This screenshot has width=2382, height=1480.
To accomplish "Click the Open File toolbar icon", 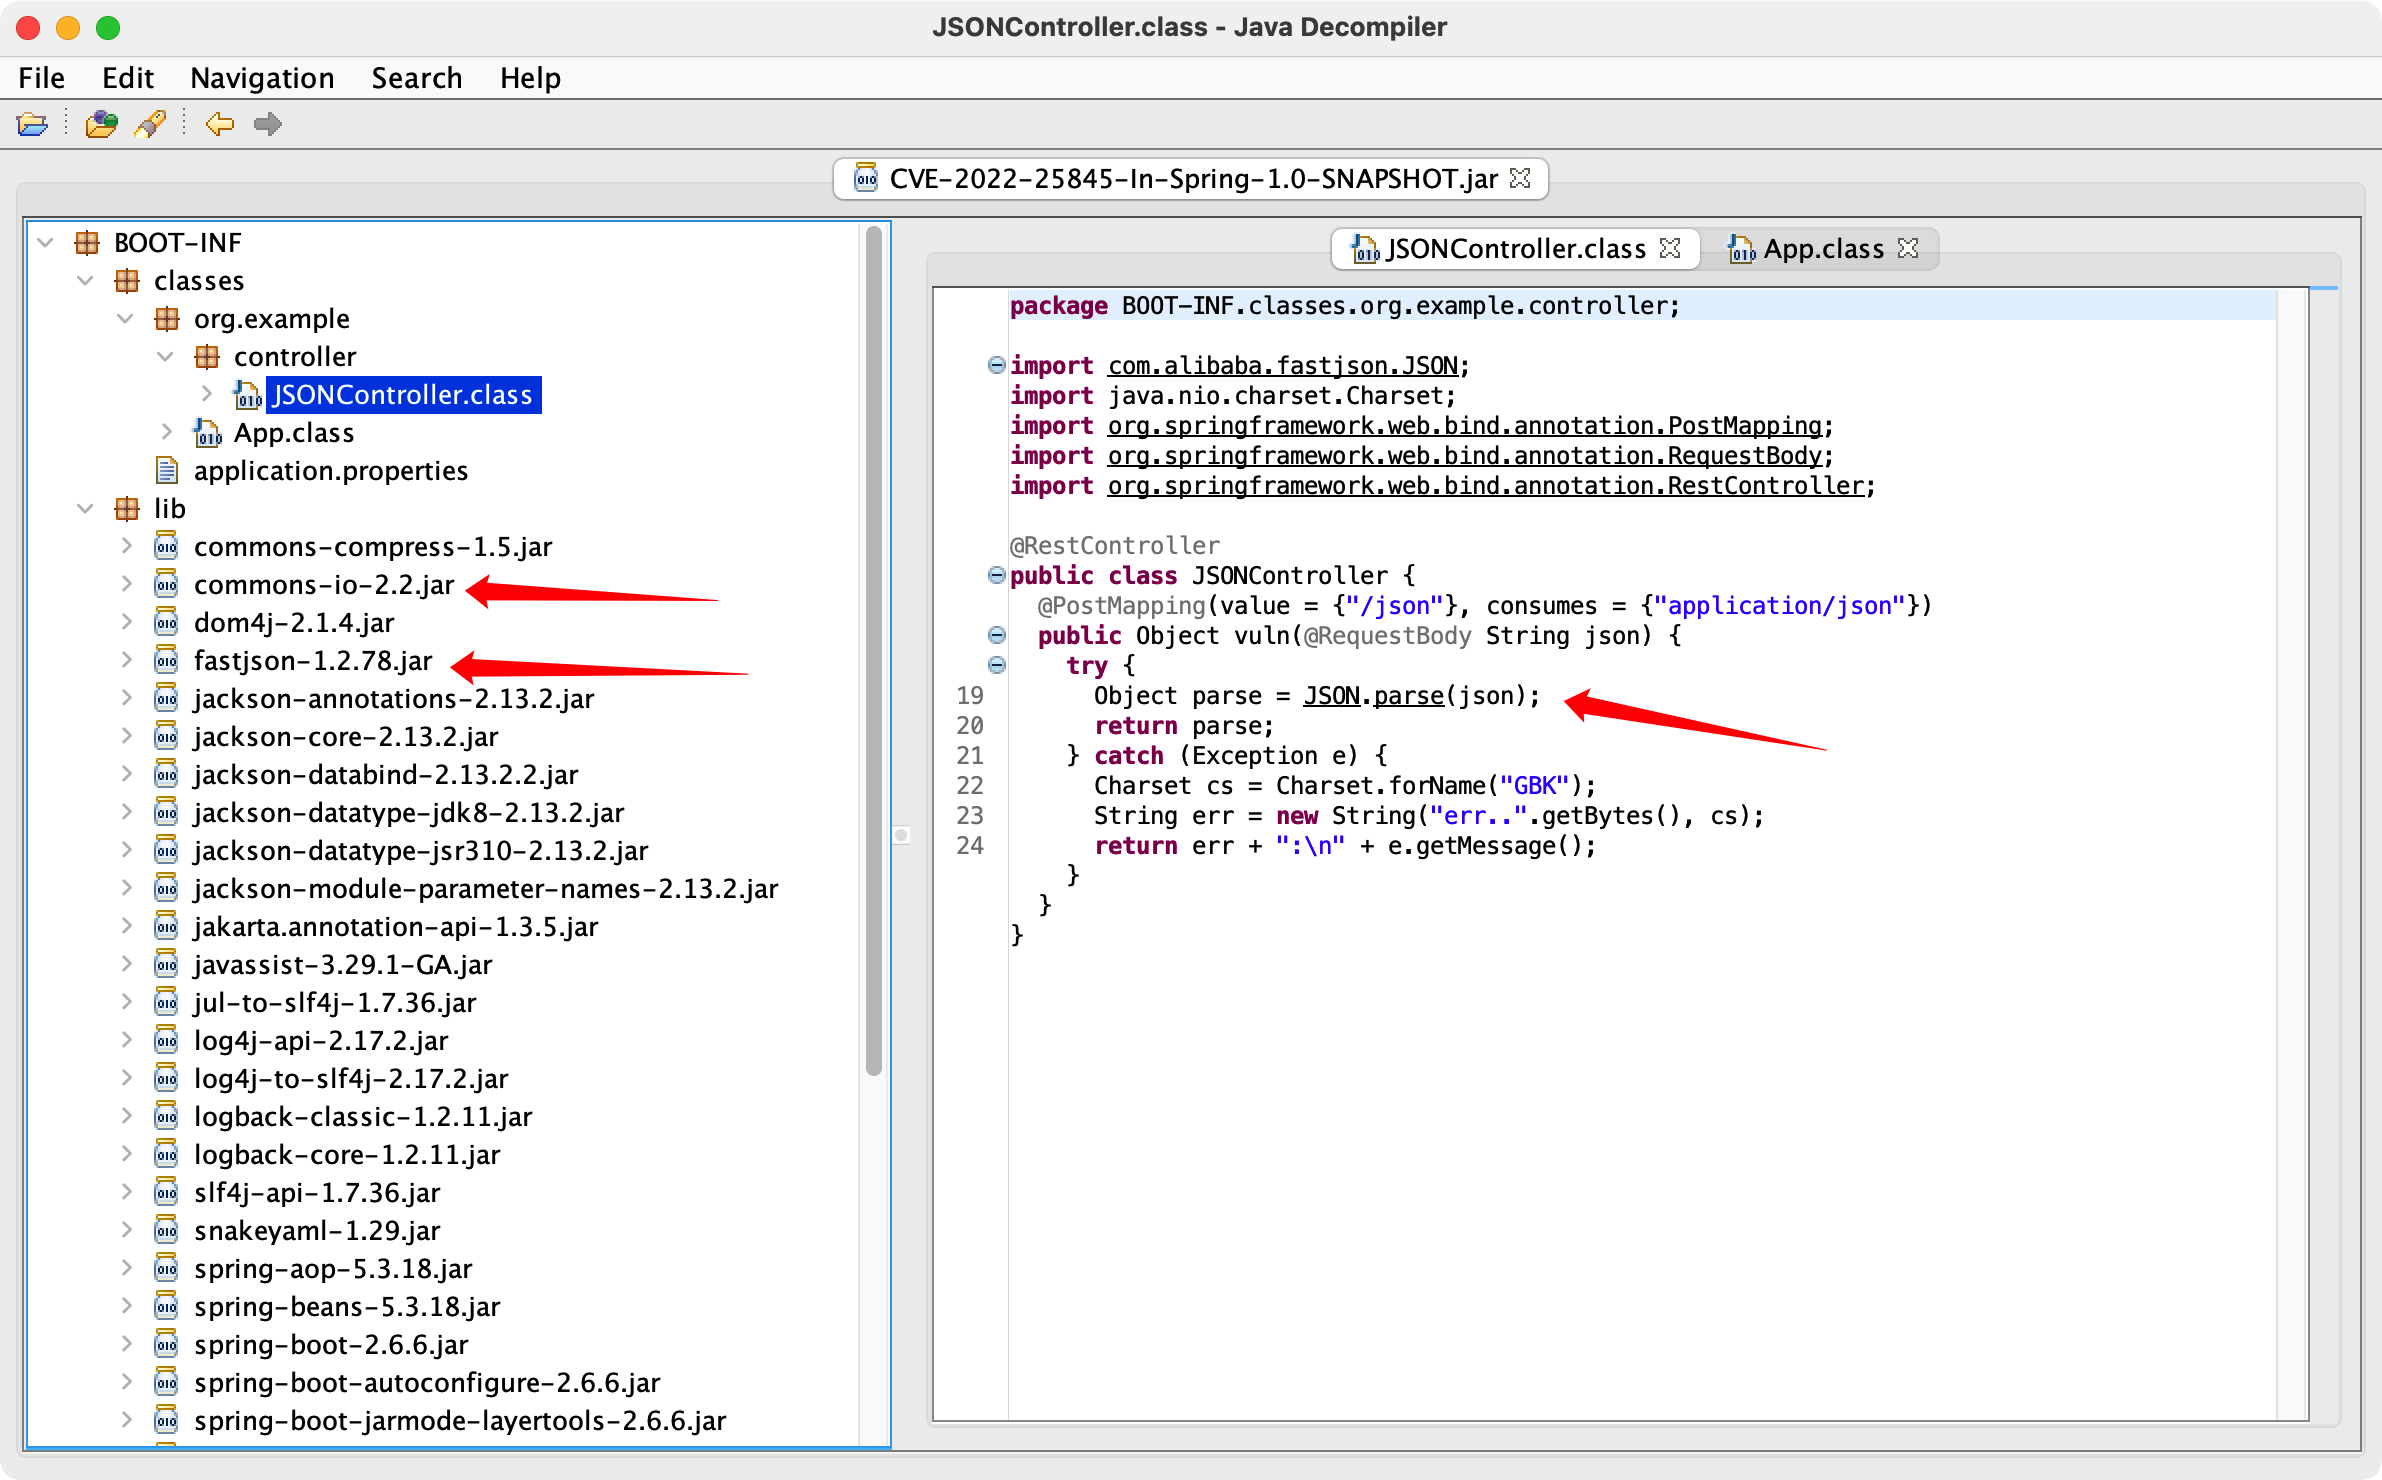I will point(32,124).
